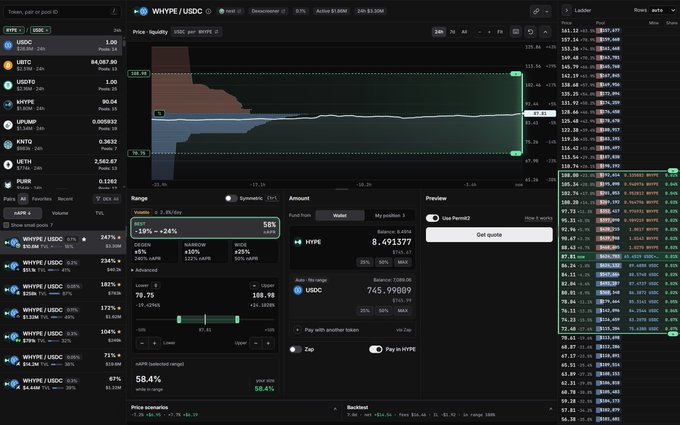Choose the DEGEN ±5% range preset
Image resolution: width=680 pixels, height=425 pixels.
point(154,252)
